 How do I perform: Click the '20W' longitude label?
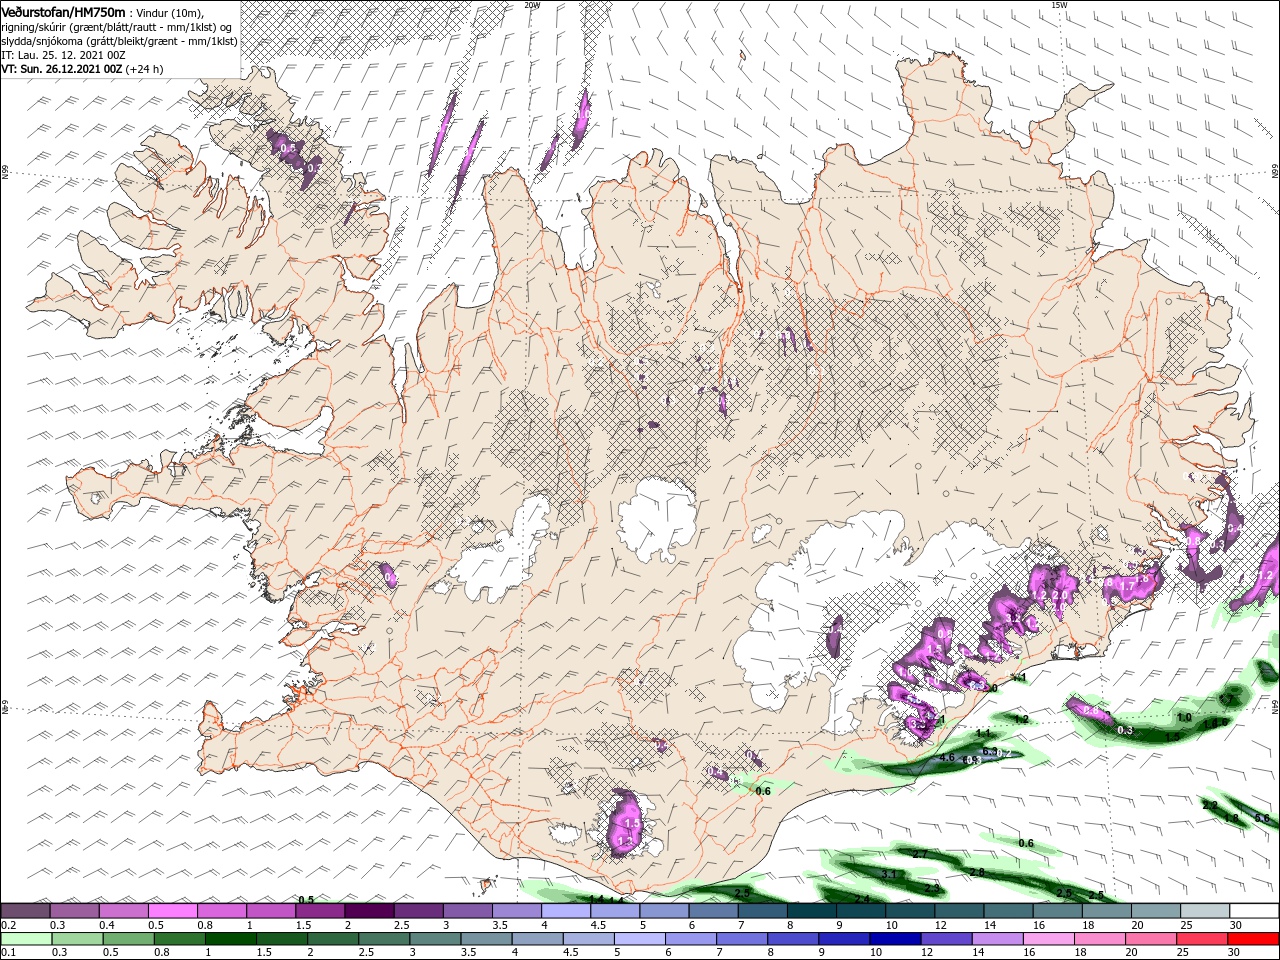point(532,5)
